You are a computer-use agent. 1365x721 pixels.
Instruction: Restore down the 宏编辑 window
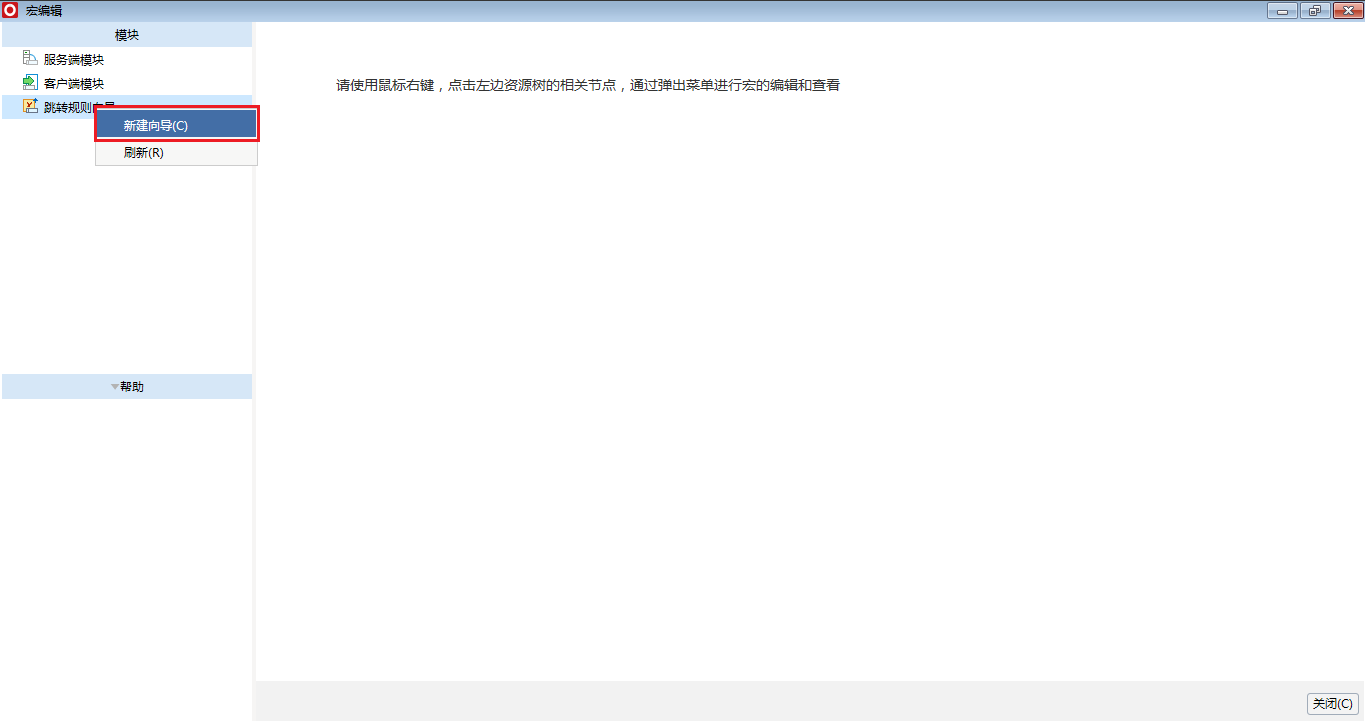click(x=1314, y=10)
